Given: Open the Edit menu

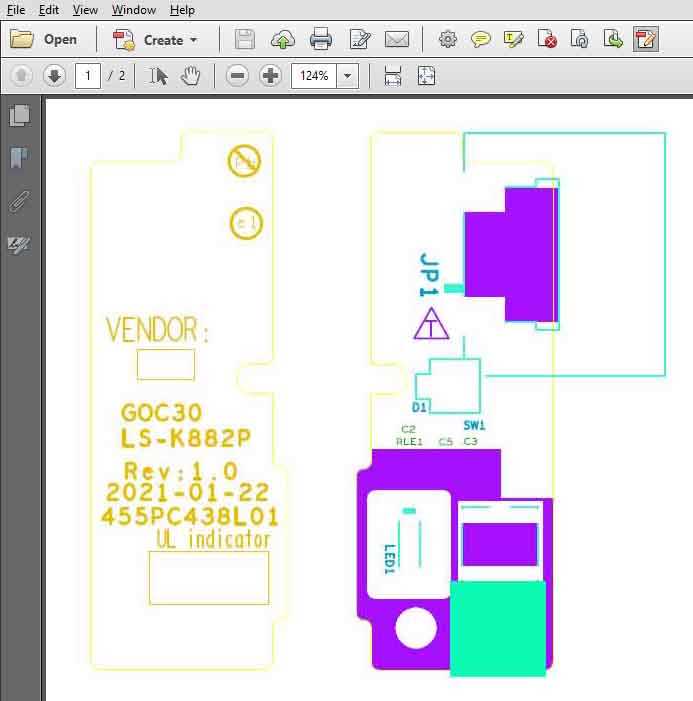Looking at the screenshot, I should [48, 10].
